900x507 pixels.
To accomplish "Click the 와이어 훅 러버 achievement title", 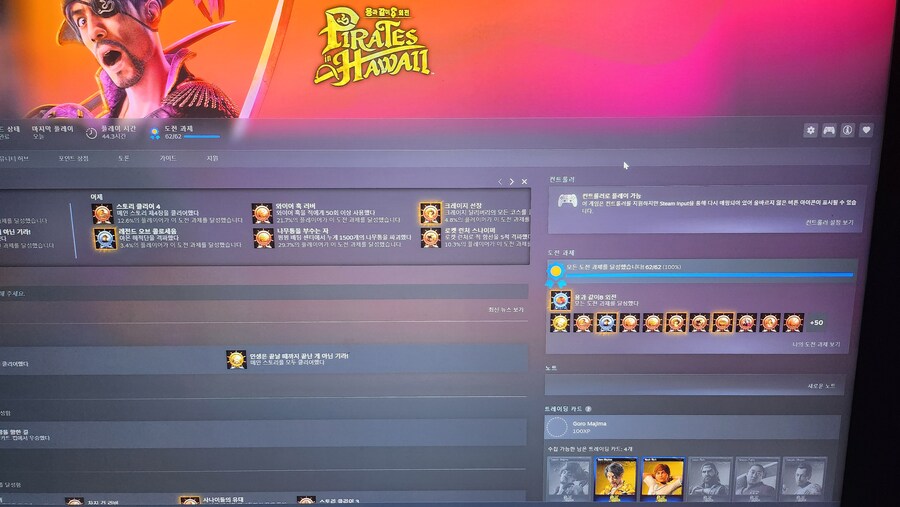I will point(296,206).
